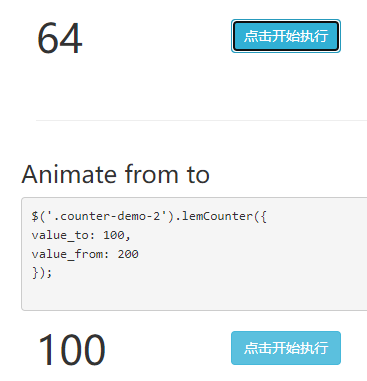Image resolution: width=367 pixels, height=381 pixels.
Task: Click the first code line with lemCounter call
Action: coord(149,216)
